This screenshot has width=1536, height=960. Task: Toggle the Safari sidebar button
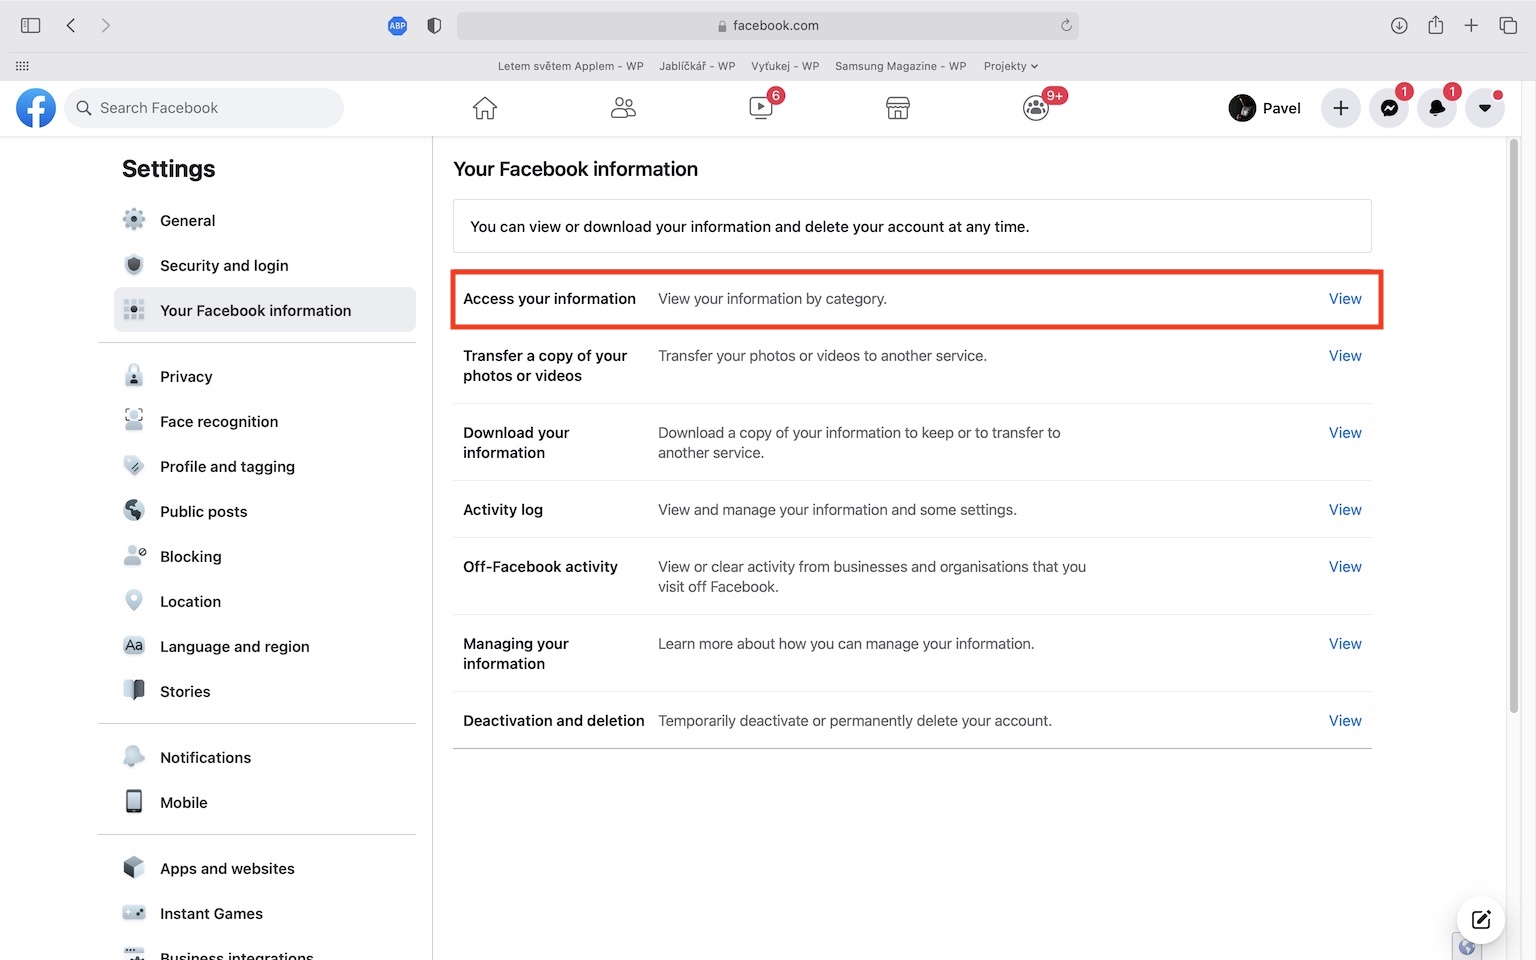(31, 26)
